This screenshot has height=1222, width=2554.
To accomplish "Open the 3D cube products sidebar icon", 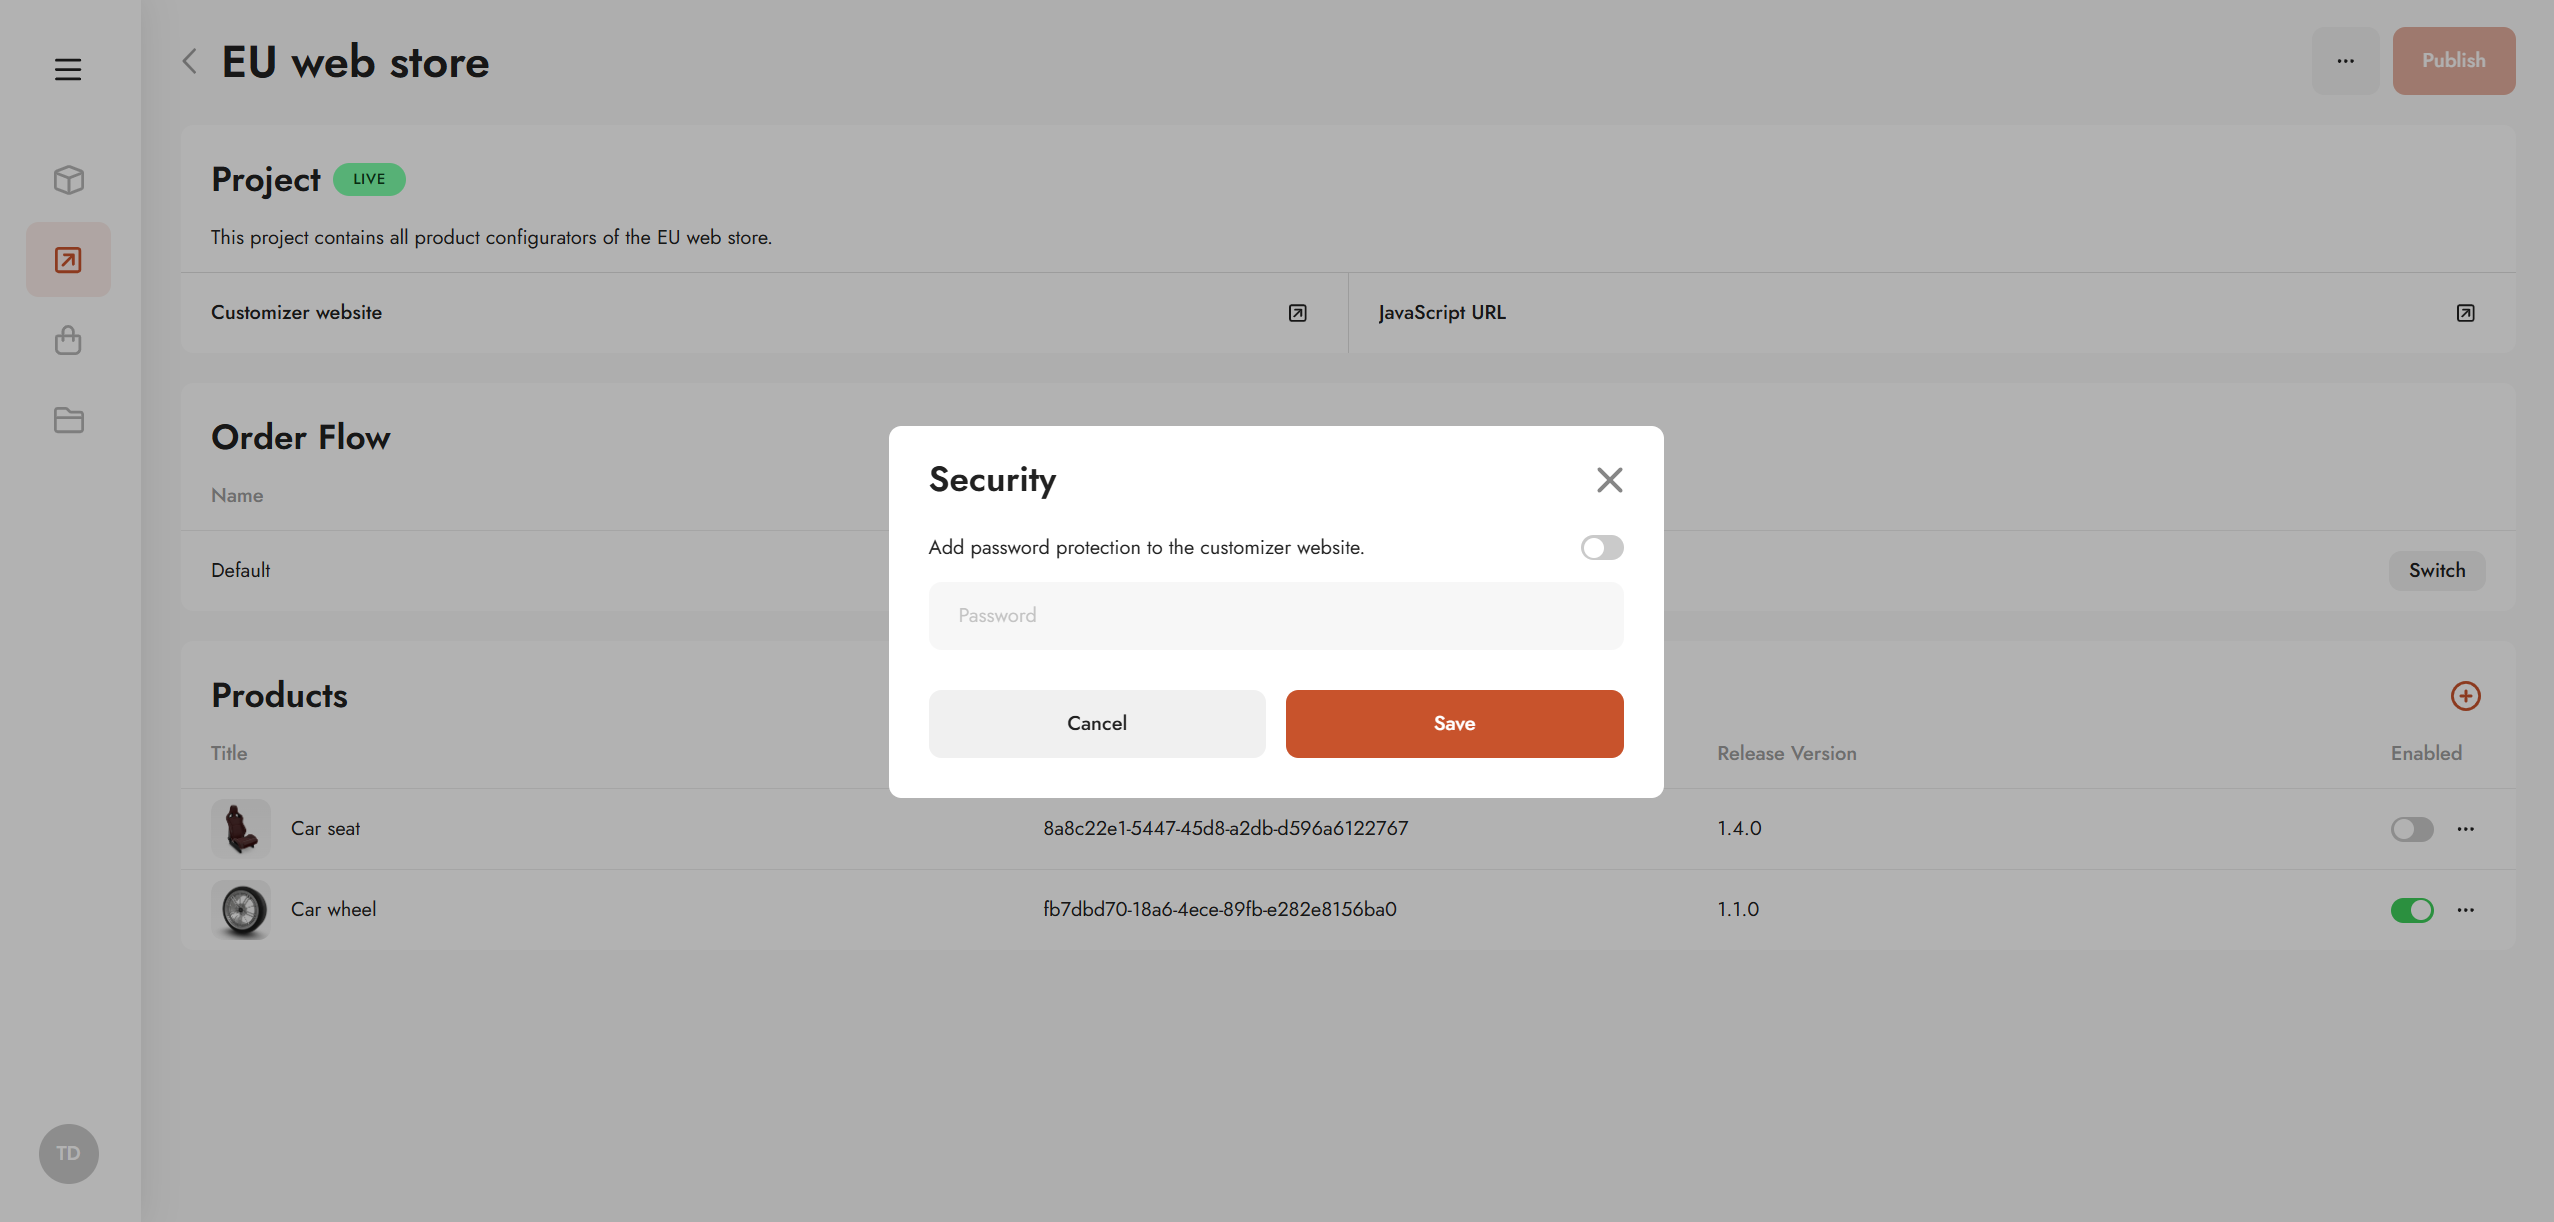I will pyautogui.click(x=68, y=180).
